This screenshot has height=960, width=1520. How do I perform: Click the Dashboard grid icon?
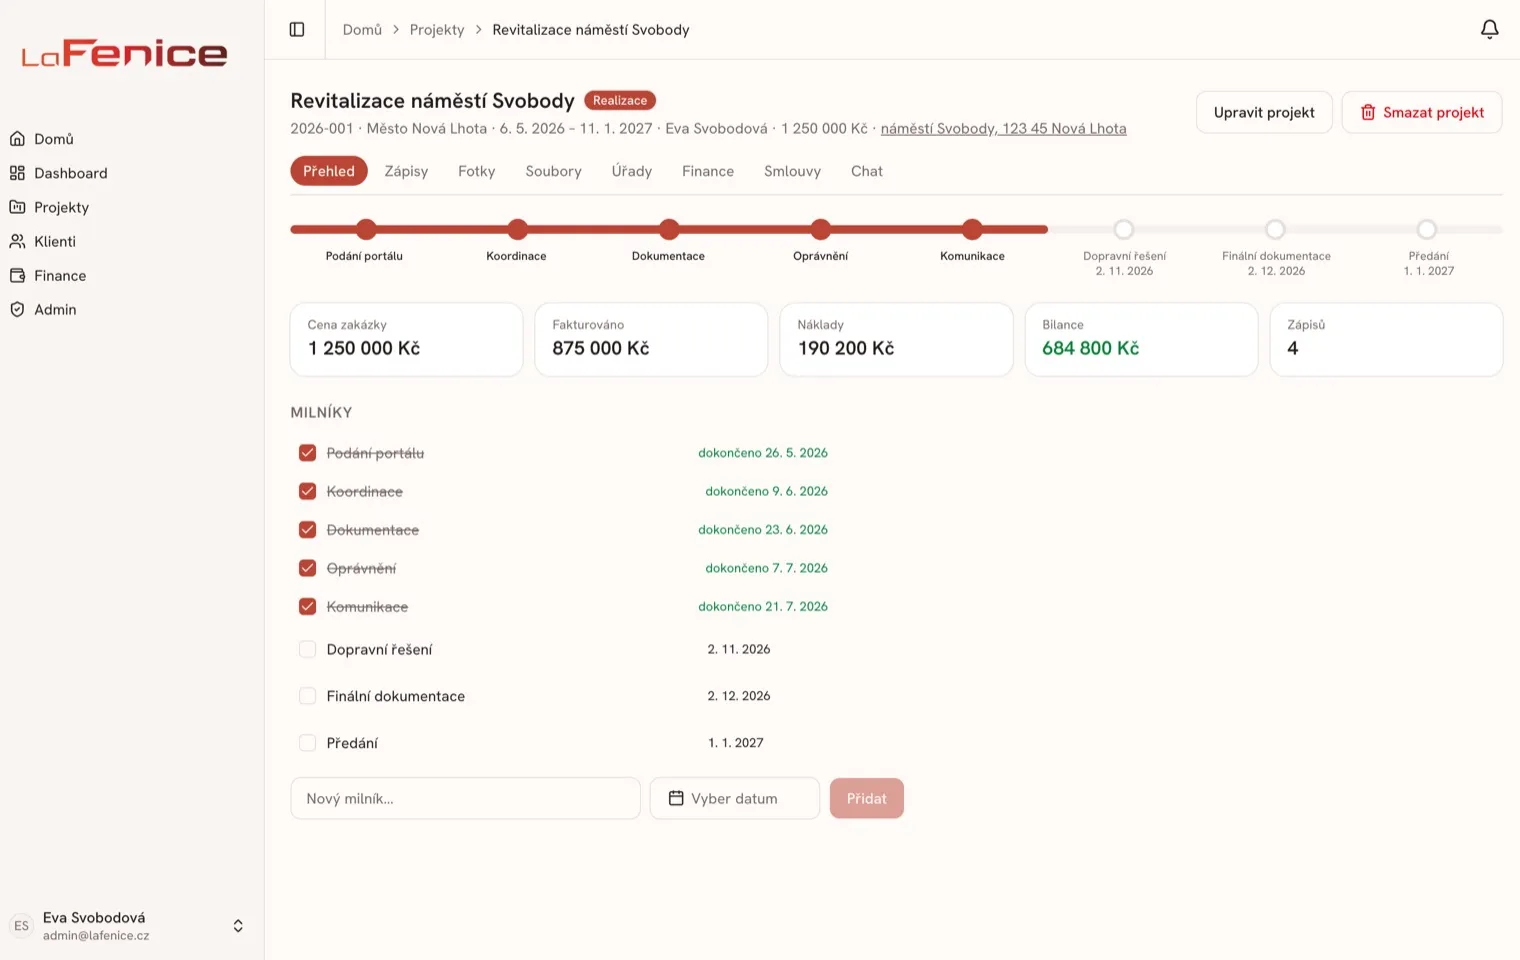(17, 173)
